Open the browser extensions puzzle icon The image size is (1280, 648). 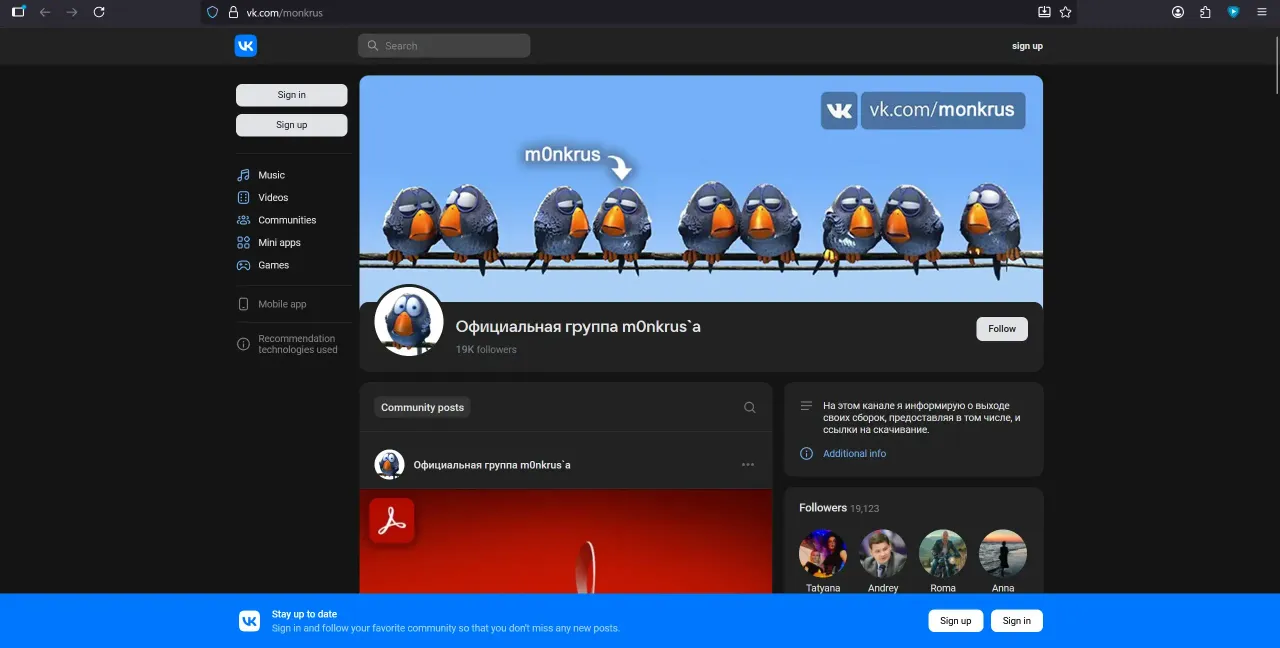pos(1205,12)
